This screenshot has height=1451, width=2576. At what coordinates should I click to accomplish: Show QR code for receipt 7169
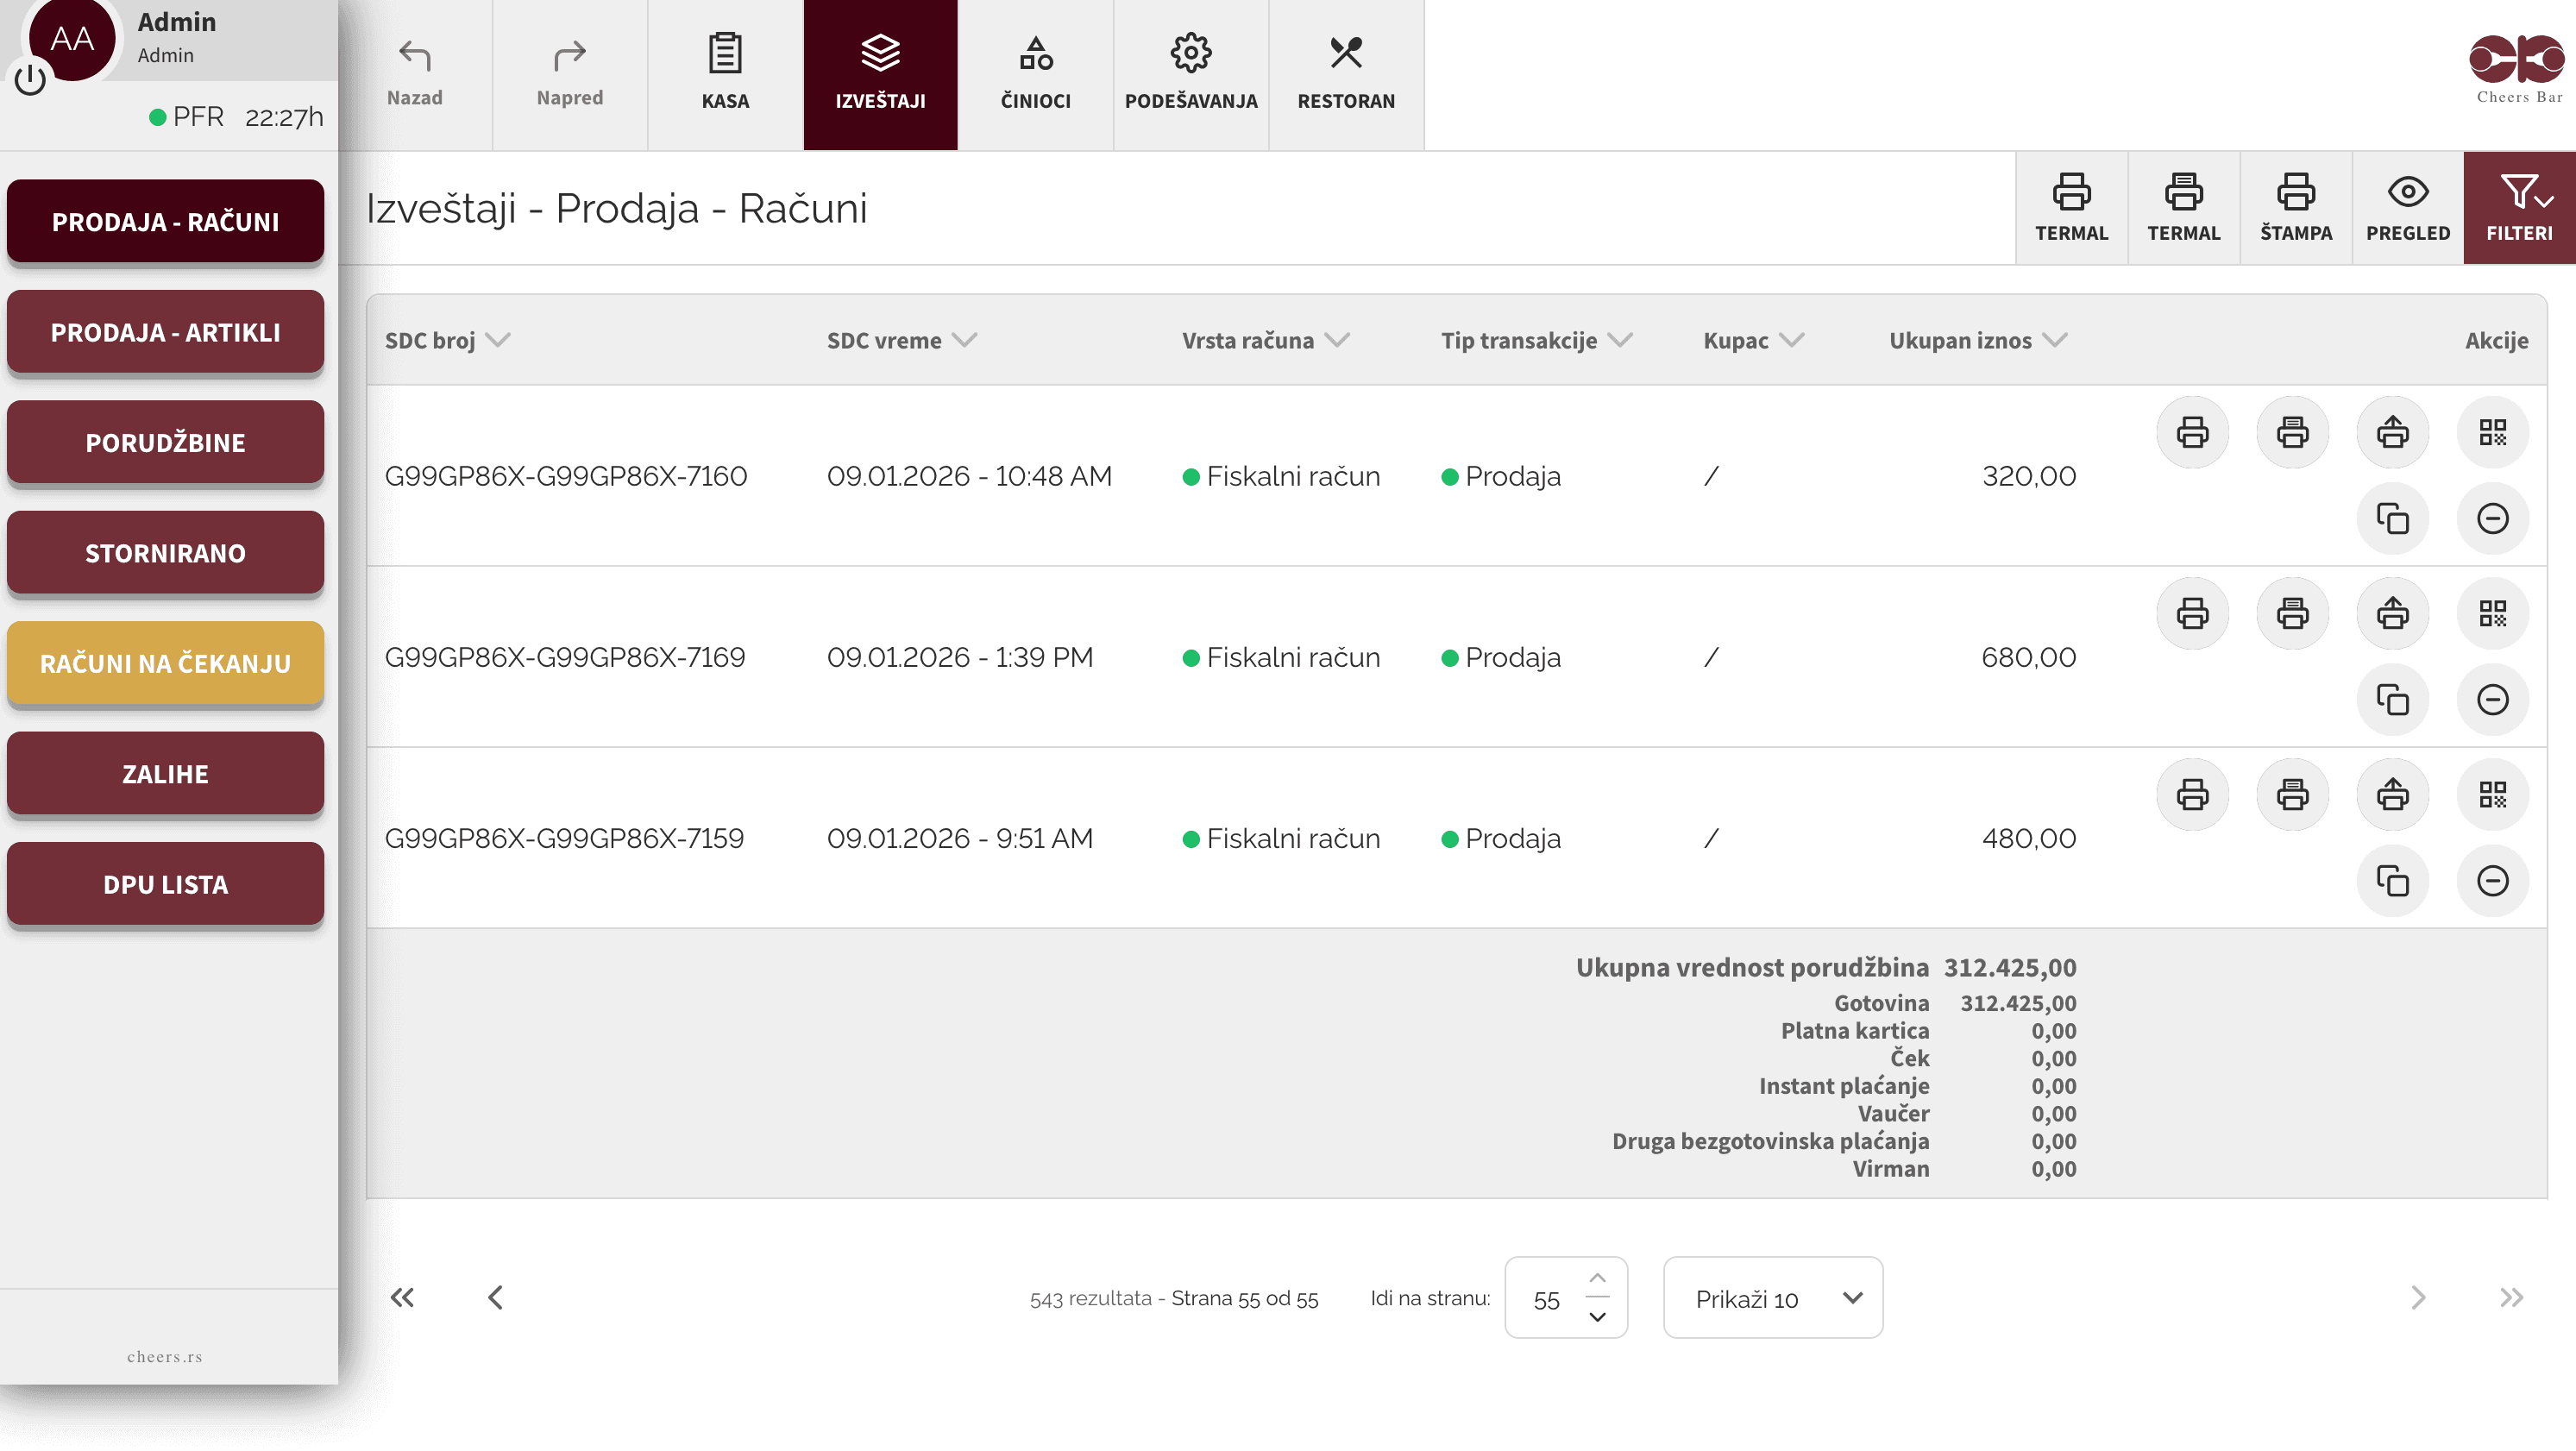2492,613
